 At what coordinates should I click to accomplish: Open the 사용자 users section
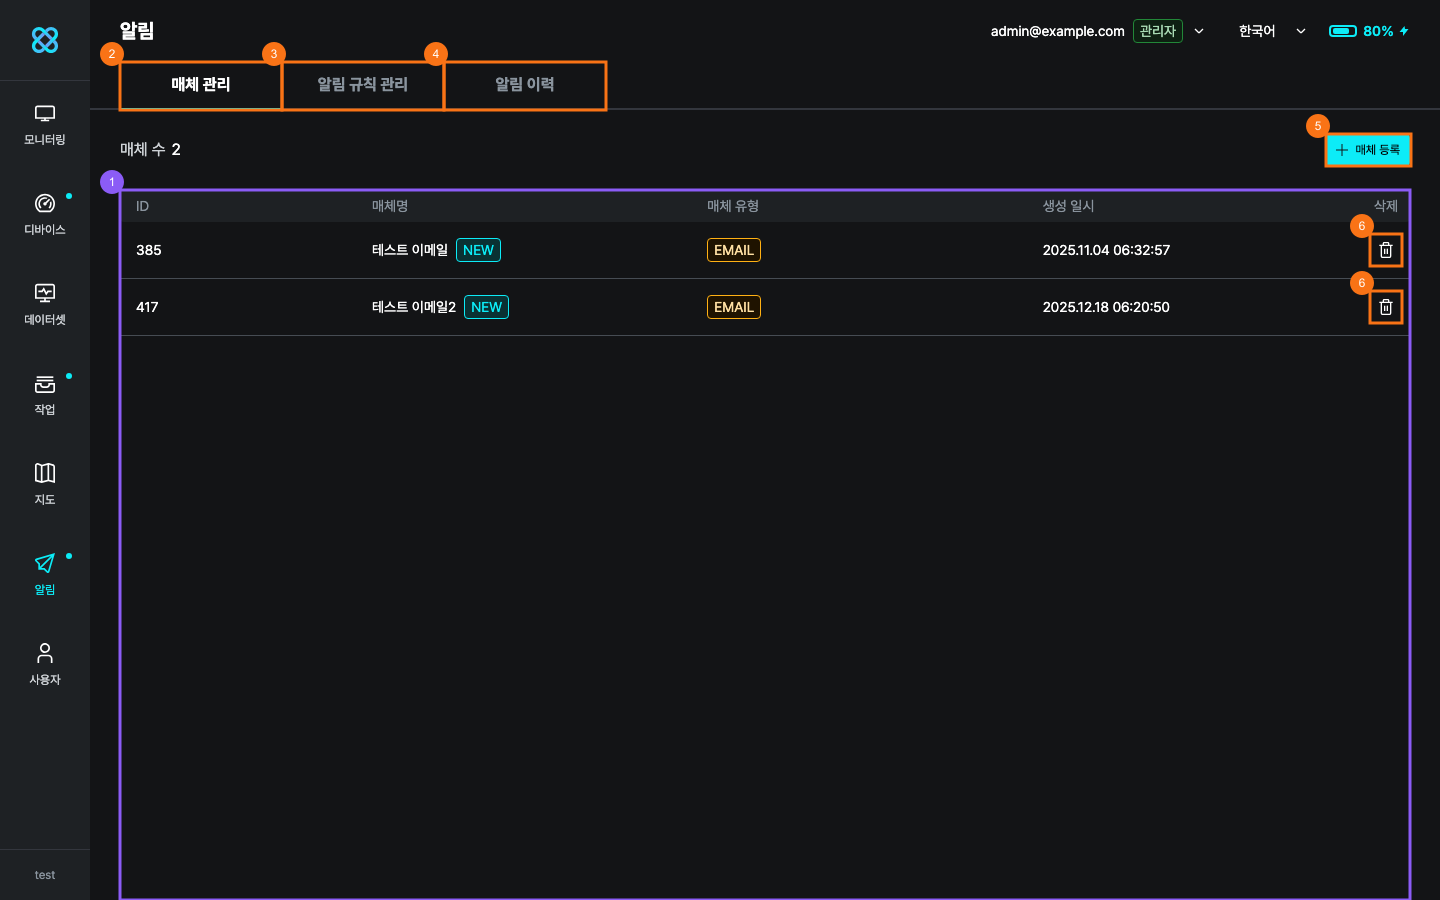(45, 665)
